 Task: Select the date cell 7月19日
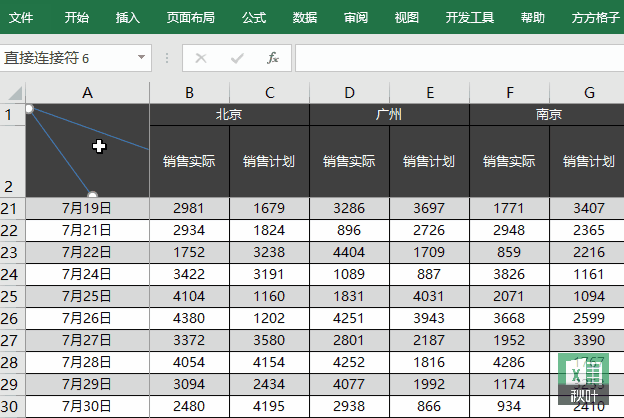88,208
